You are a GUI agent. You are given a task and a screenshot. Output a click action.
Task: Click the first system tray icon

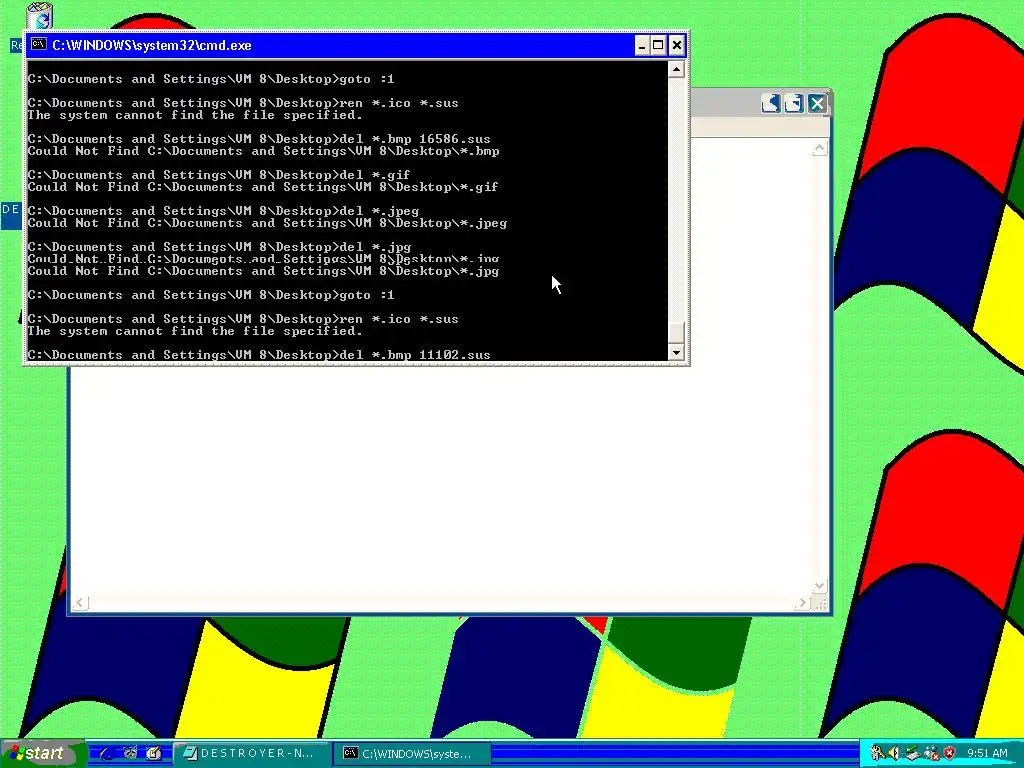(877, 753)
